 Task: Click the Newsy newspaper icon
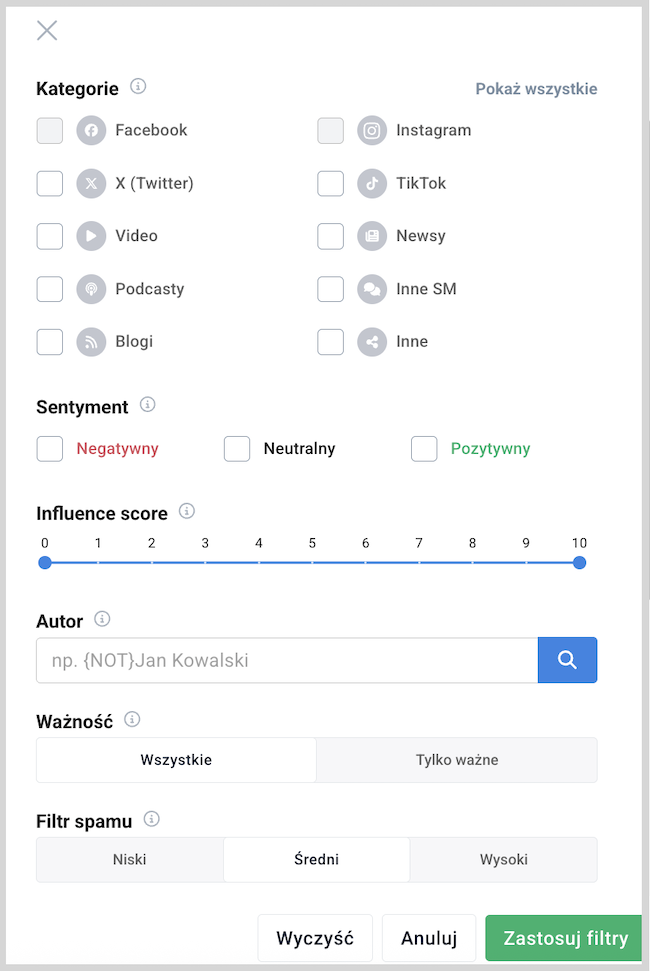pos(371,236)
